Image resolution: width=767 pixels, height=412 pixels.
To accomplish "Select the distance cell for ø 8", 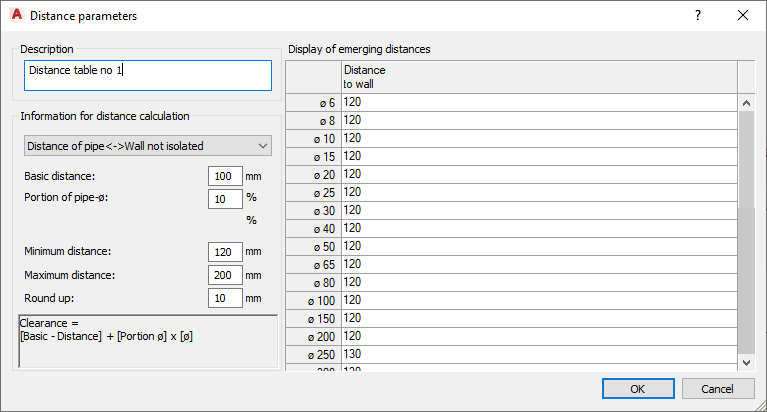I will pos(539,120).
